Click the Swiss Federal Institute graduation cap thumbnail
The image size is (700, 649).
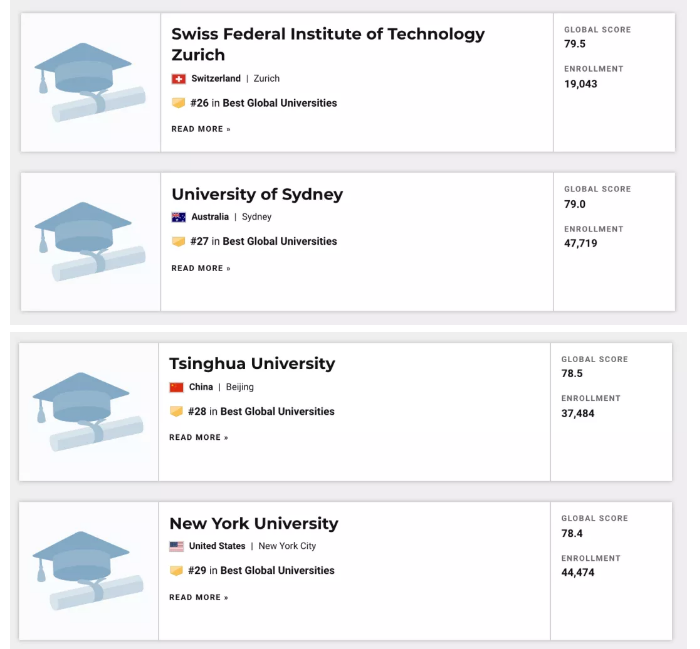90,83
